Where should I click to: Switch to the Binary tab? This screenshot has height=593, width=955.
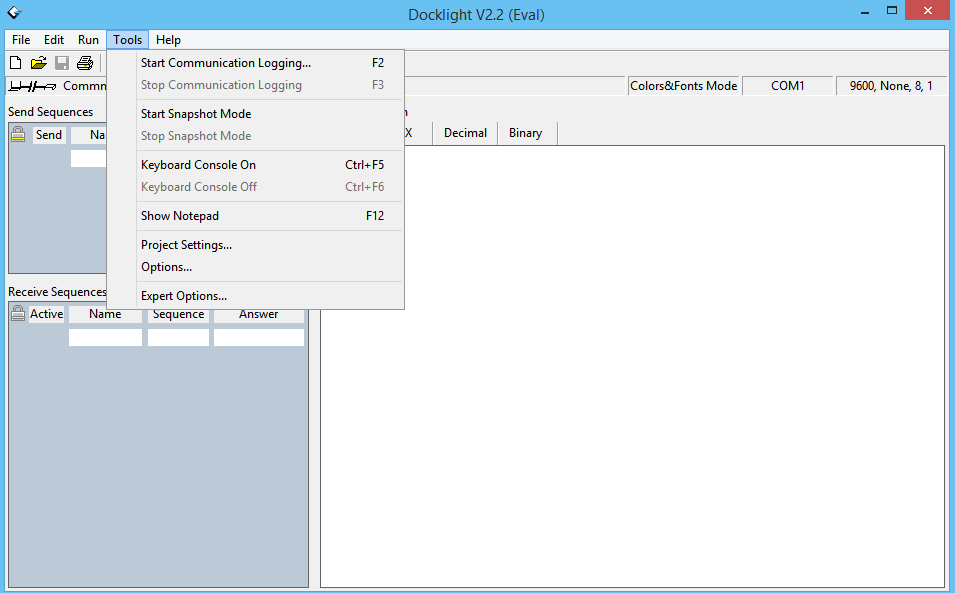point(526,133)
